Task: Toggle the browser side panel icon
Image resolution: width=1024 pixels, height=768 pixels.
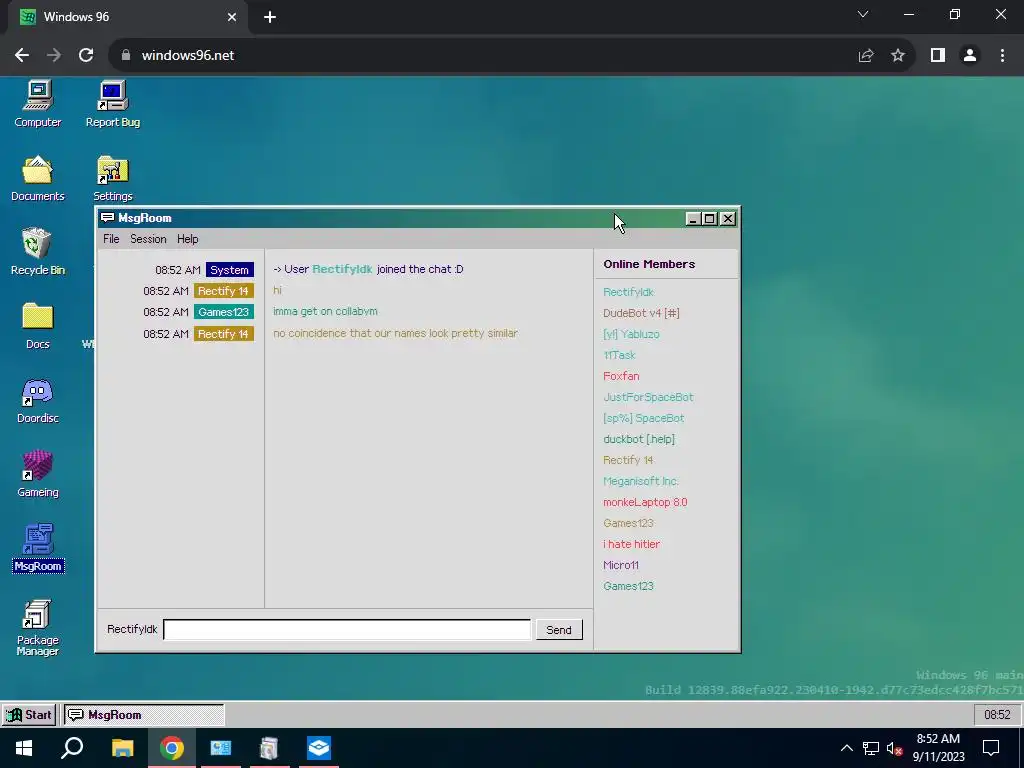Action: (938, 56)
